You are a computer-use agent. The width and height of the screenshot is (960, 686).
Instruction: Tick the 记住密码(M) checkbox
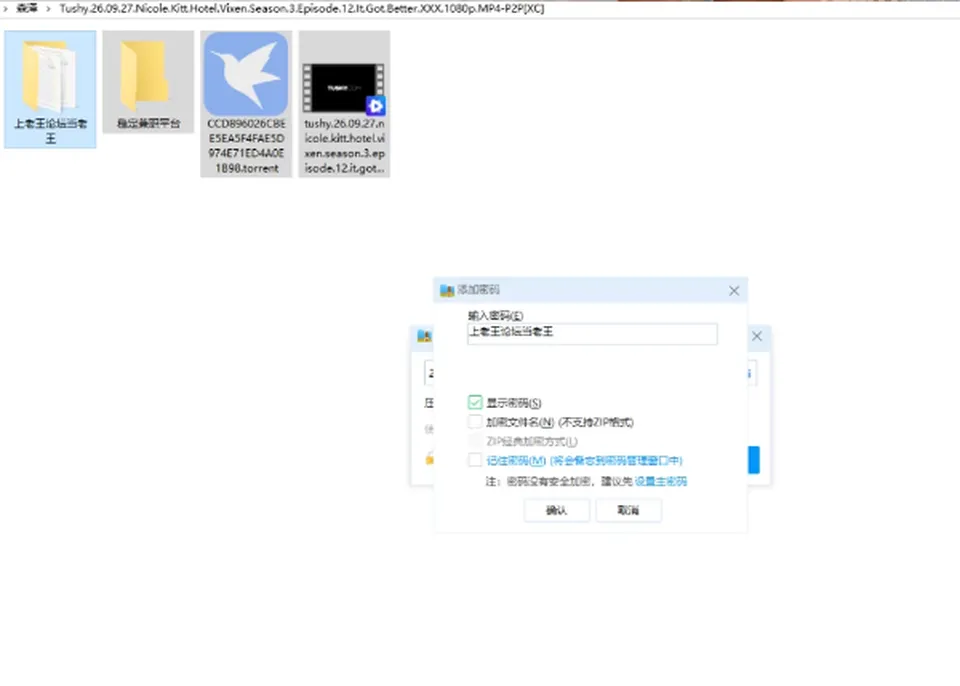point(475,460)
